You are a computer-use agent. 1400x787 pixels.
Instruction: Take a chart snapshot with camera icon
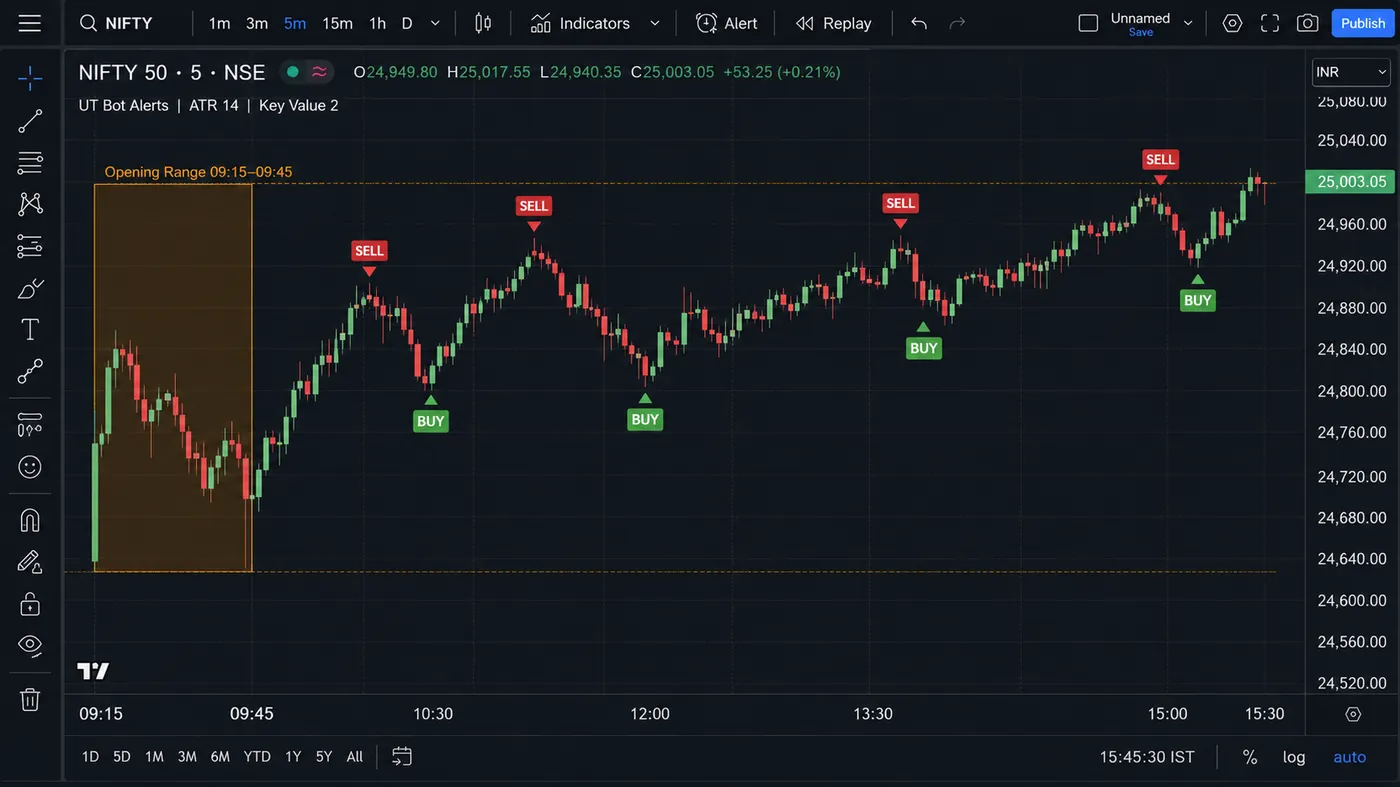click(x=1308, y=23)
